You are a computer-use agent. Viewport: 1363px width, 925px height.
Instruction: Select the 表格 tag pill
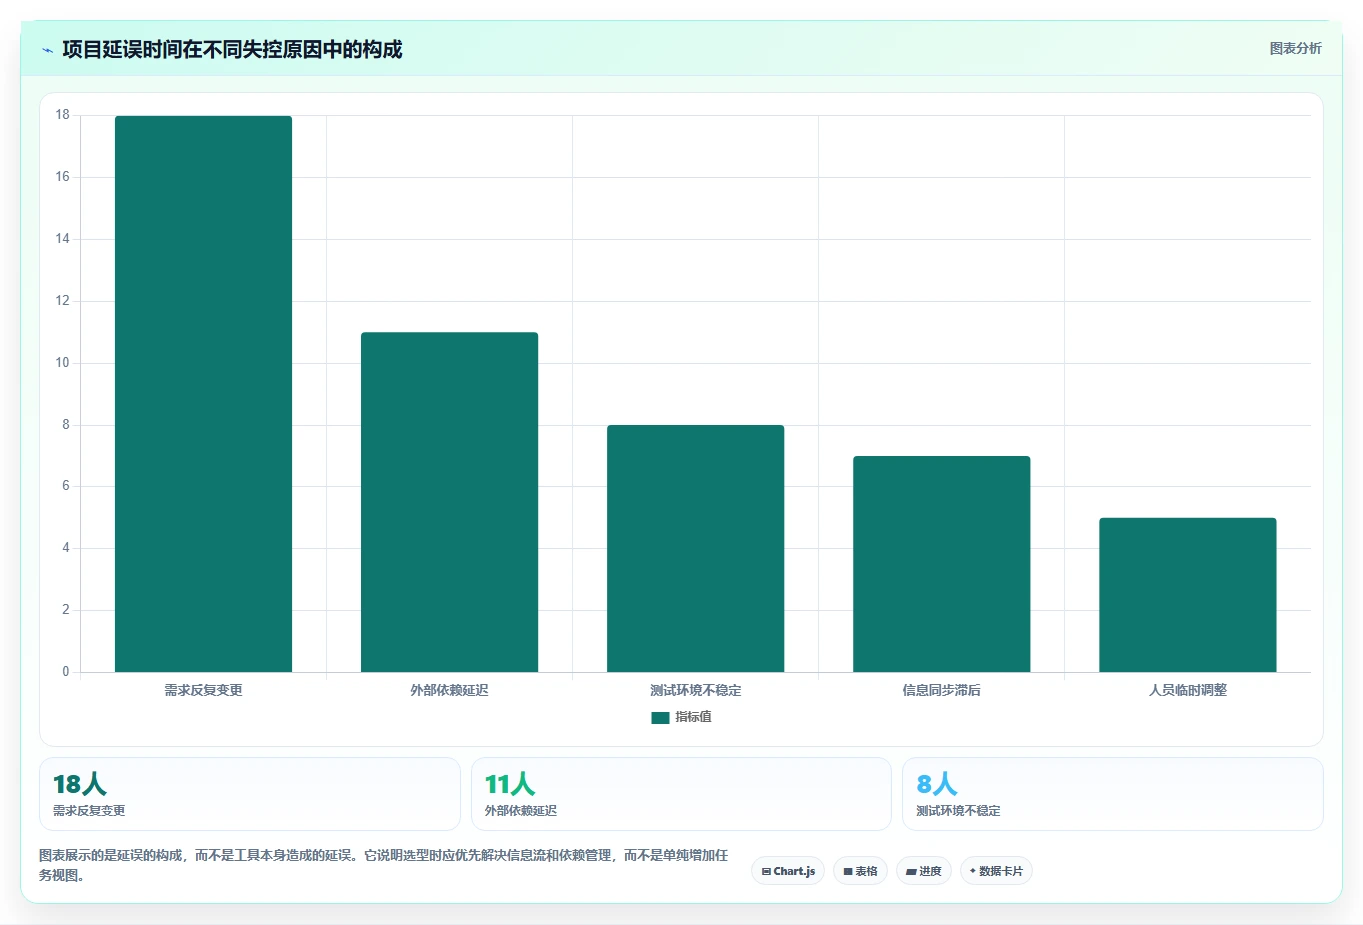(860, 871)
